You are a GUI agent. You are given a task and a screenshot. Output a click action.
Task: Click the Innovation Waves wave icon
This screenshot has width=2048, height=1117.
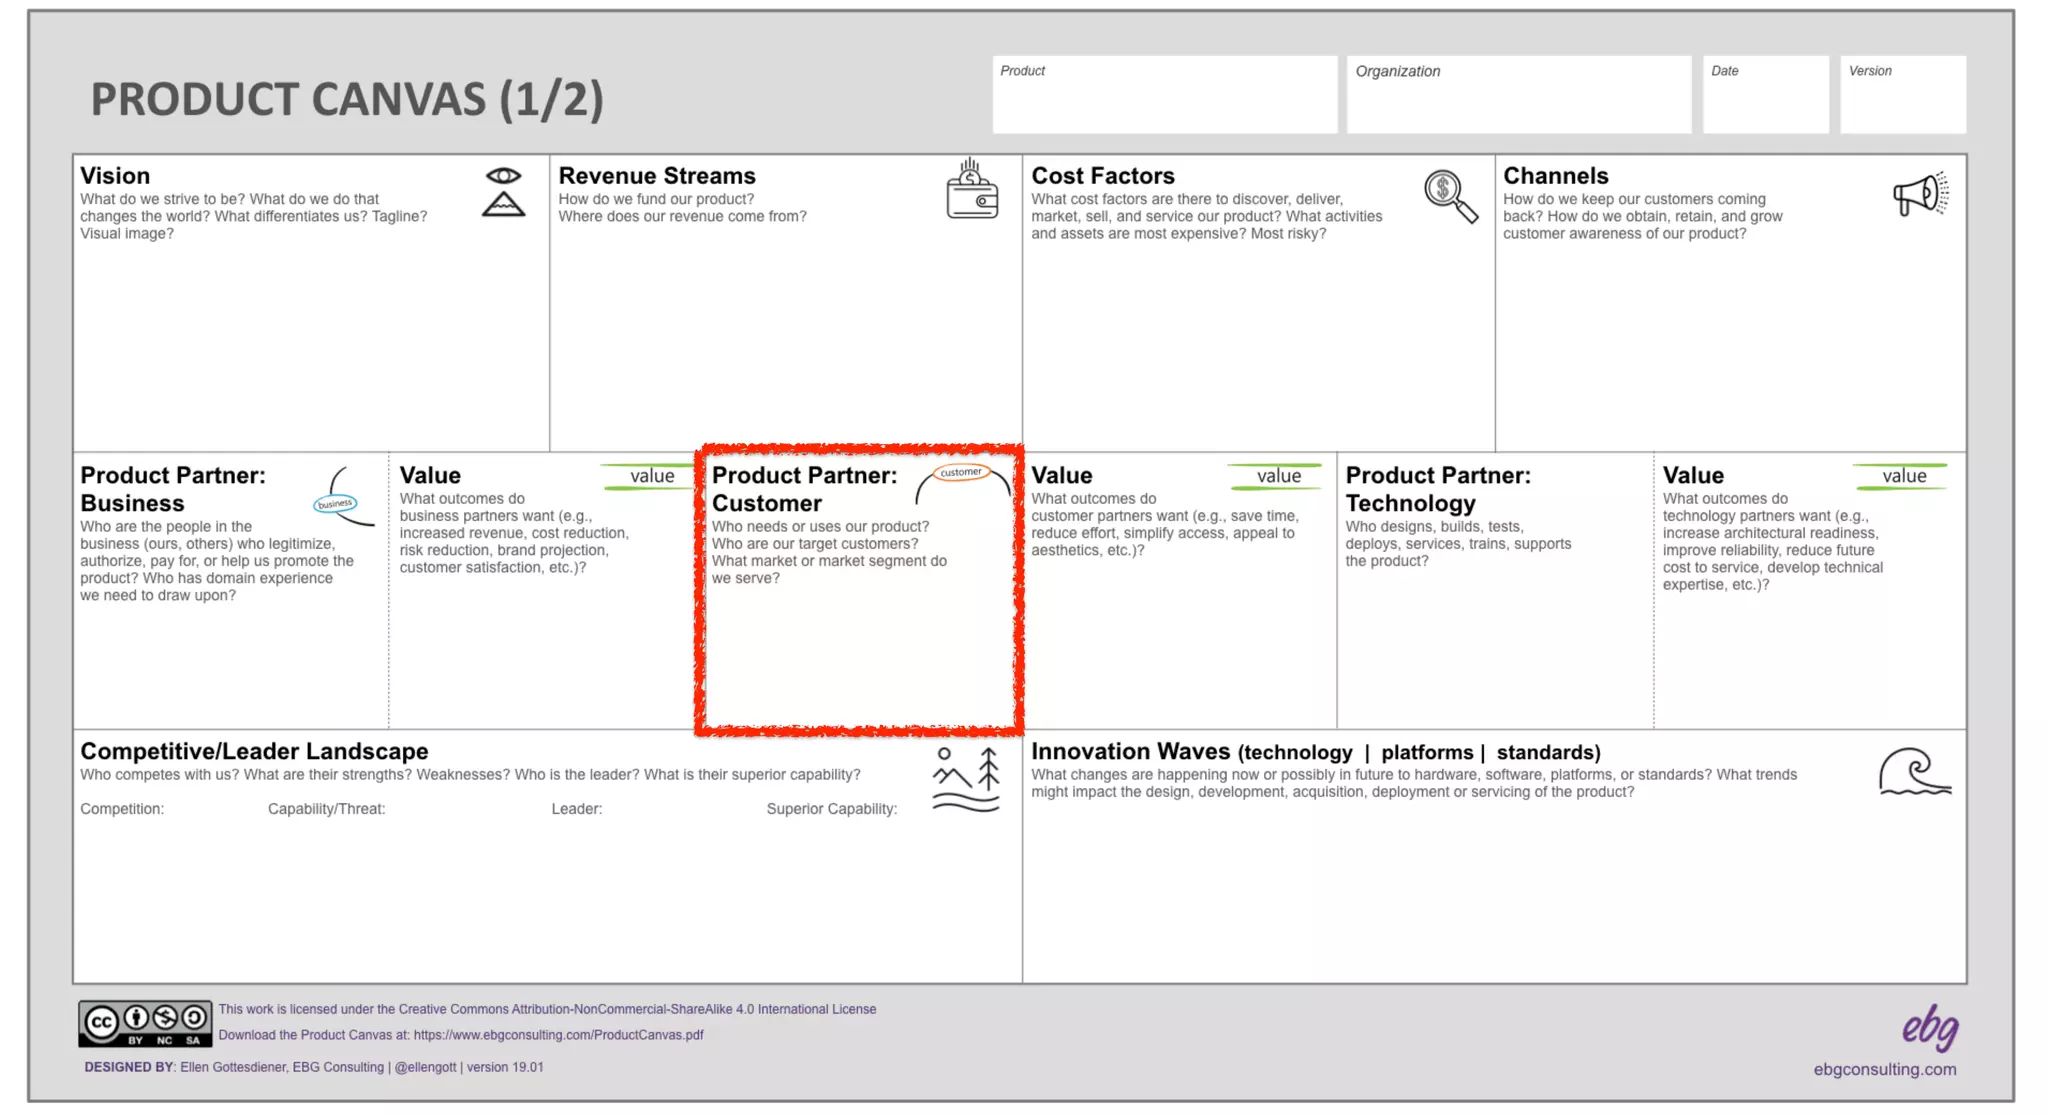coord(1914,773)
